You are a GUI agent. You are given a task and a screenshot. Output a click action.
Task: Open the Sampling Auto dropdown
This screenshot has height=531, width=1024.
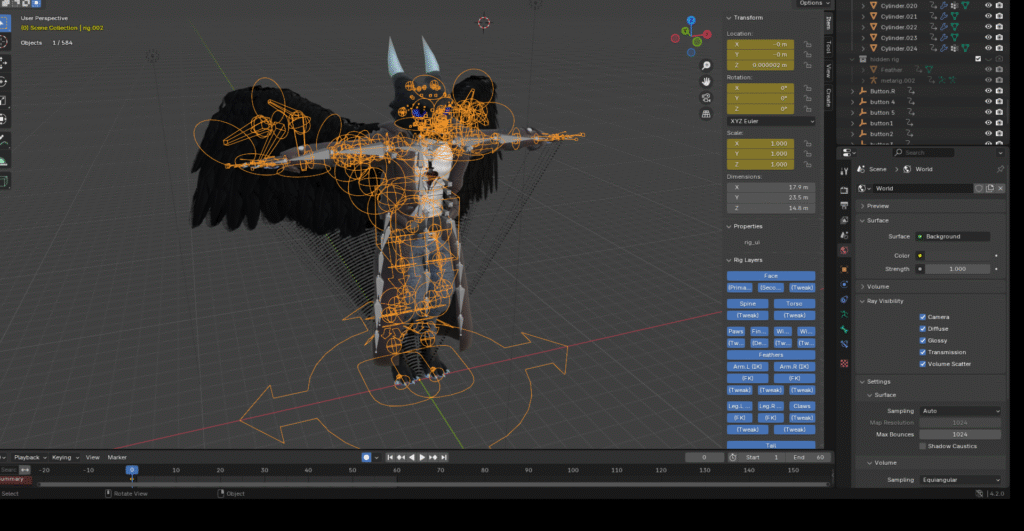click(x=960, y=411)
